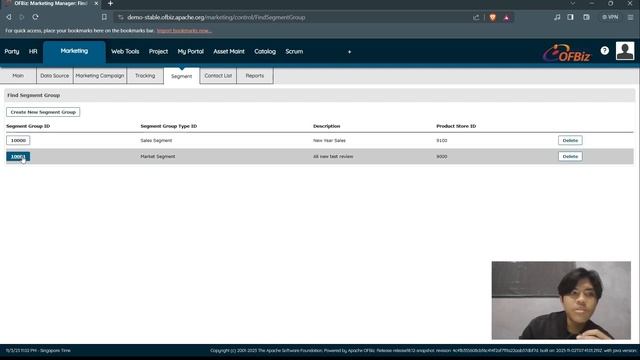Open segment group 10001
Image resolution: width=640 pixels, height=360 pixels.
tap(18, 157)
